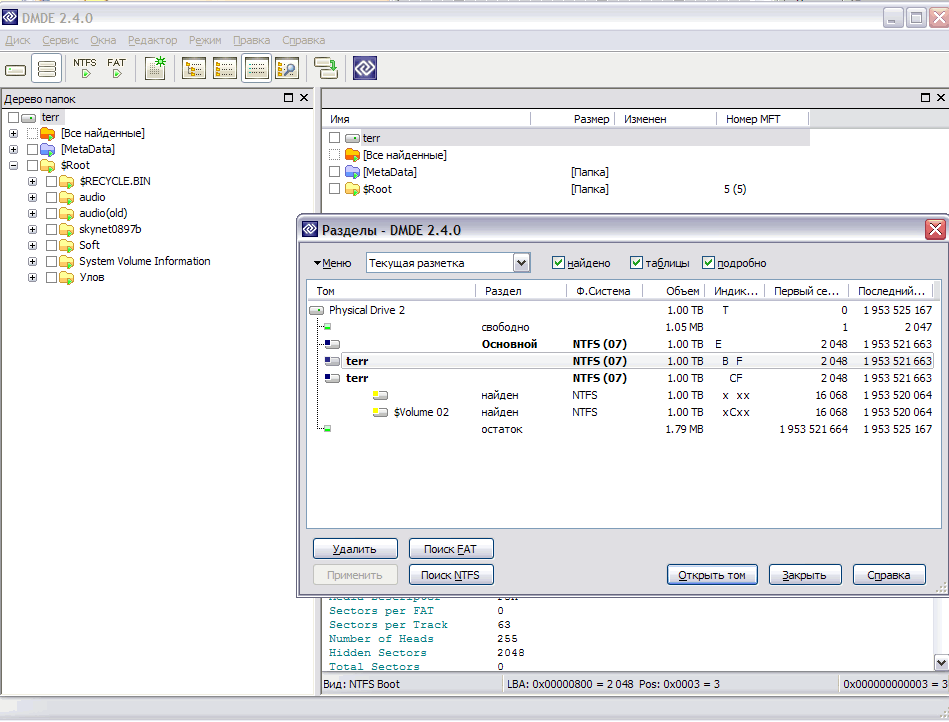Image resolution: width=949 pixels, height=722 pixels.
Task: Toggle the таблицы checkbox
Action: 636,263
